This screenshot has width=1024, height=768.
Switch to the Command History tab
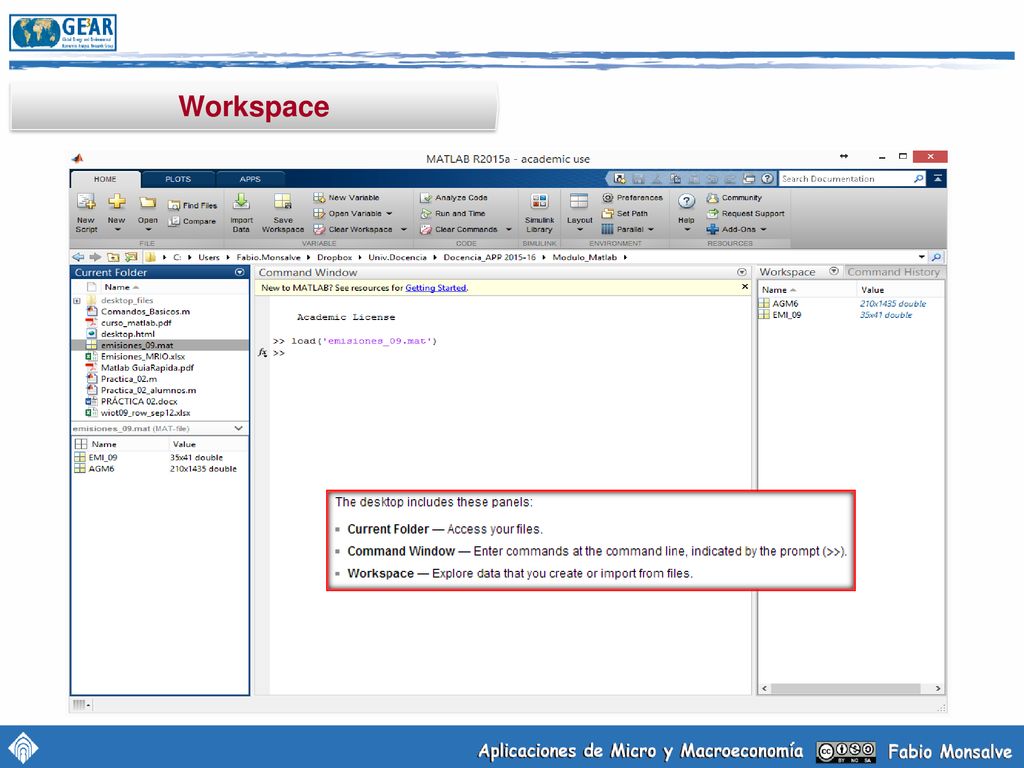click(x=893, y=272)
